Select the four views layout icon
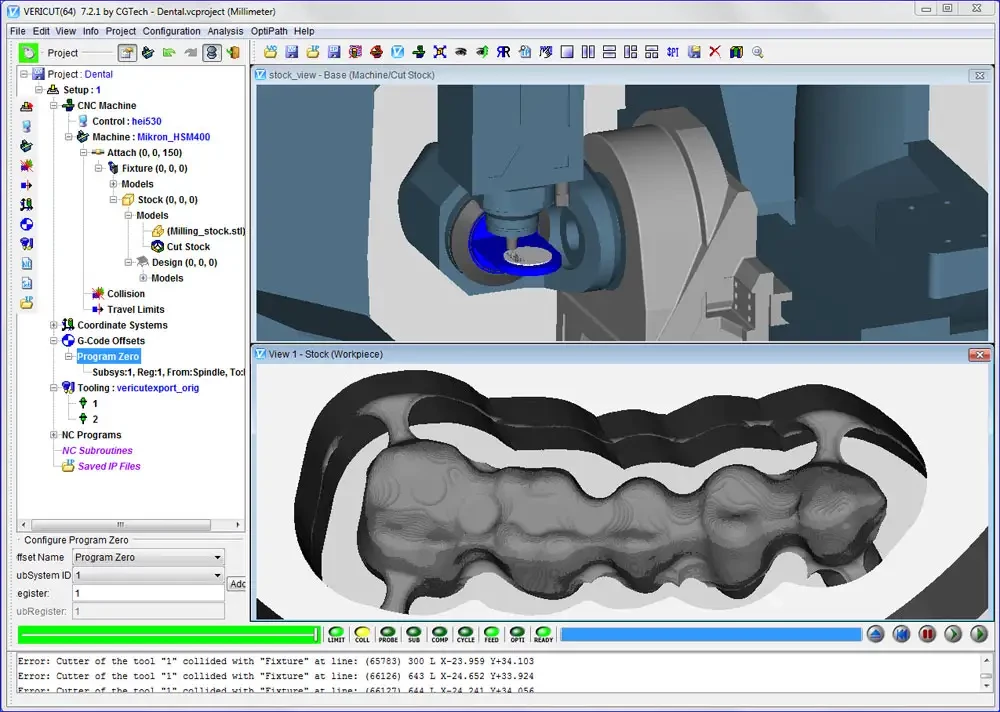 coord(651,52)
